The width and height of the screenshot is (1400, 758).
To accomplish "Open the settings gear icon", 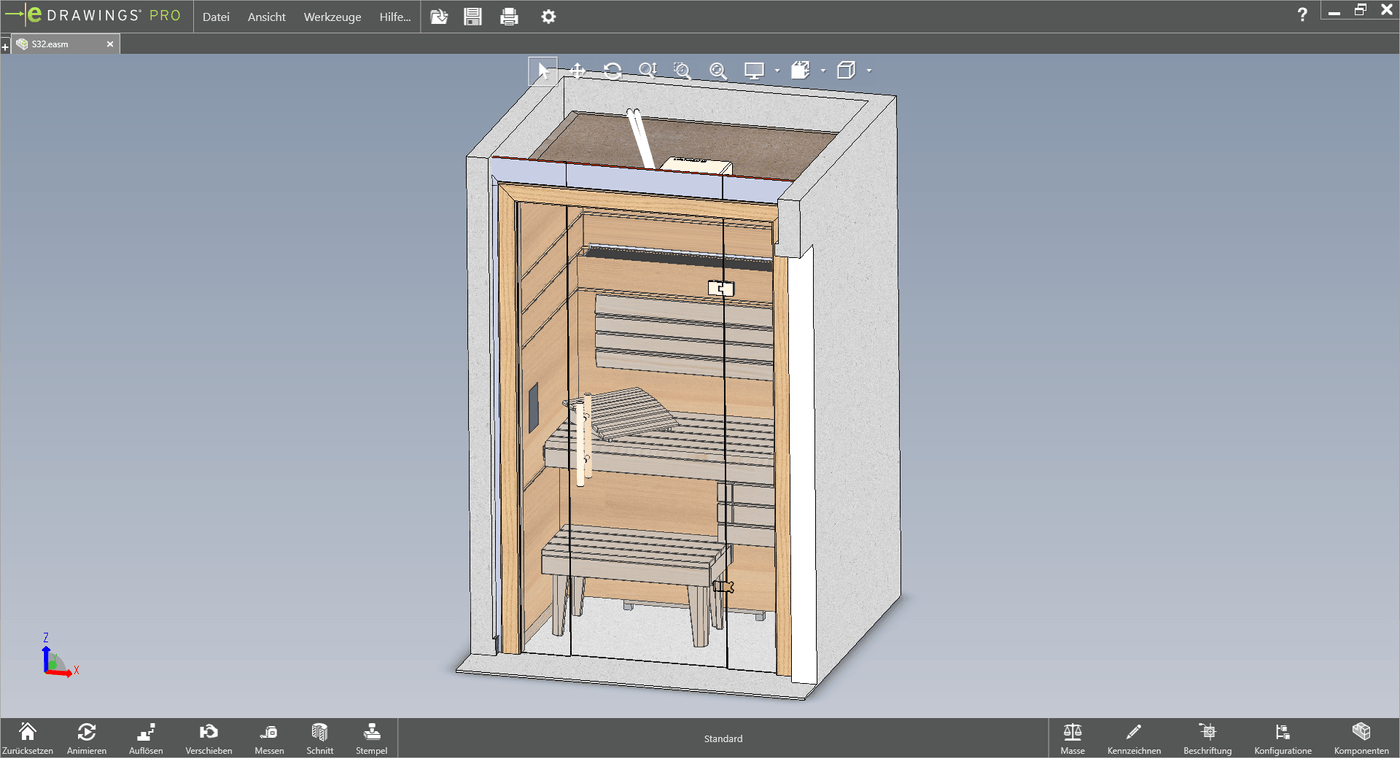I will (547, 16).
